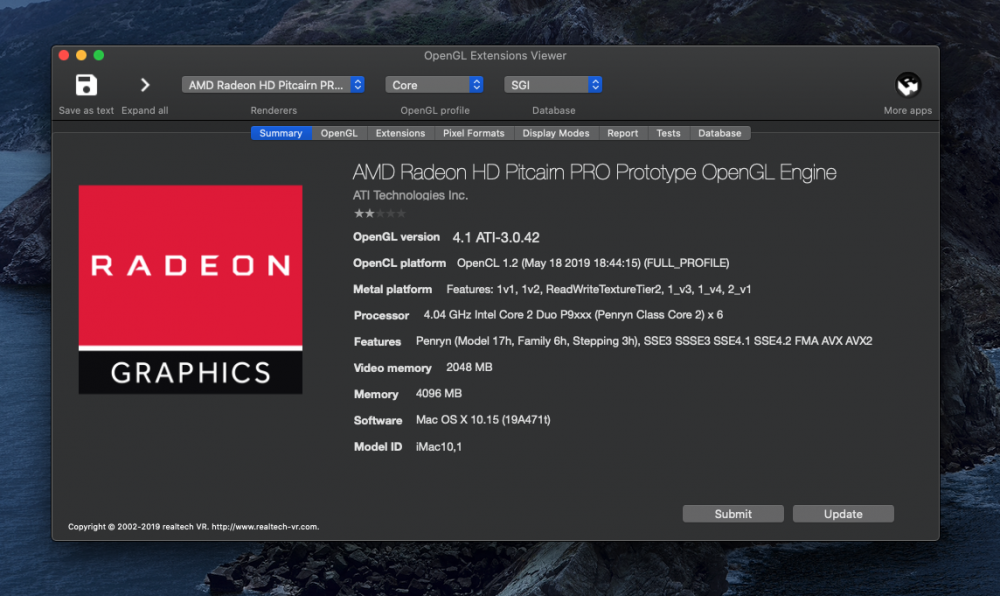Open the Database dropdown set to SGI
Viewport: 1000px width, 596px height.
click(553, 85)
